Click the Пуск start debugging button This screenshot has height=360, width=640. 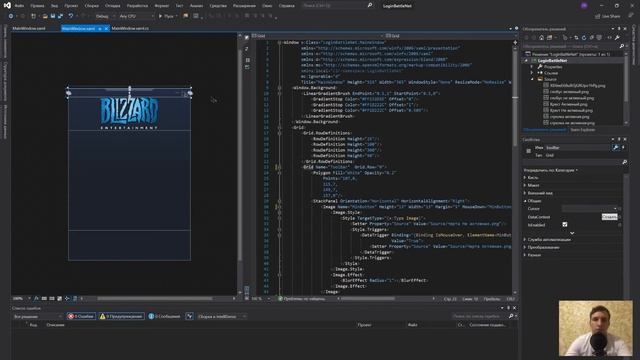168,16
